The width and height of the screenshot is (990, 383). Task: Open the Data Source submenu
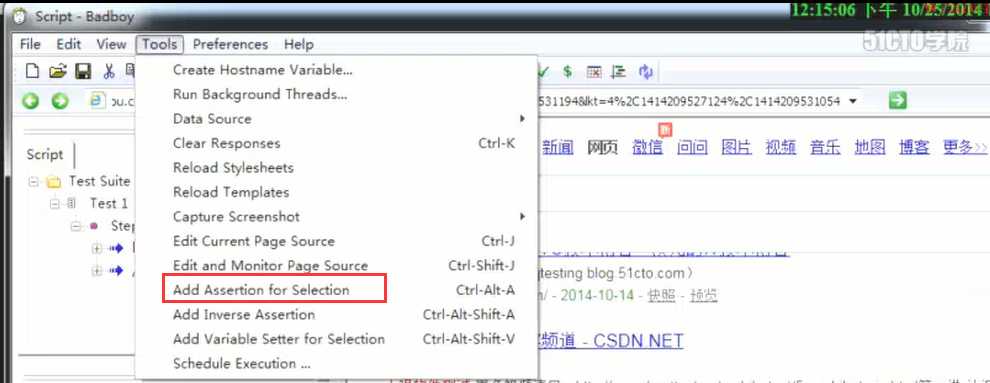click(337, 119)
